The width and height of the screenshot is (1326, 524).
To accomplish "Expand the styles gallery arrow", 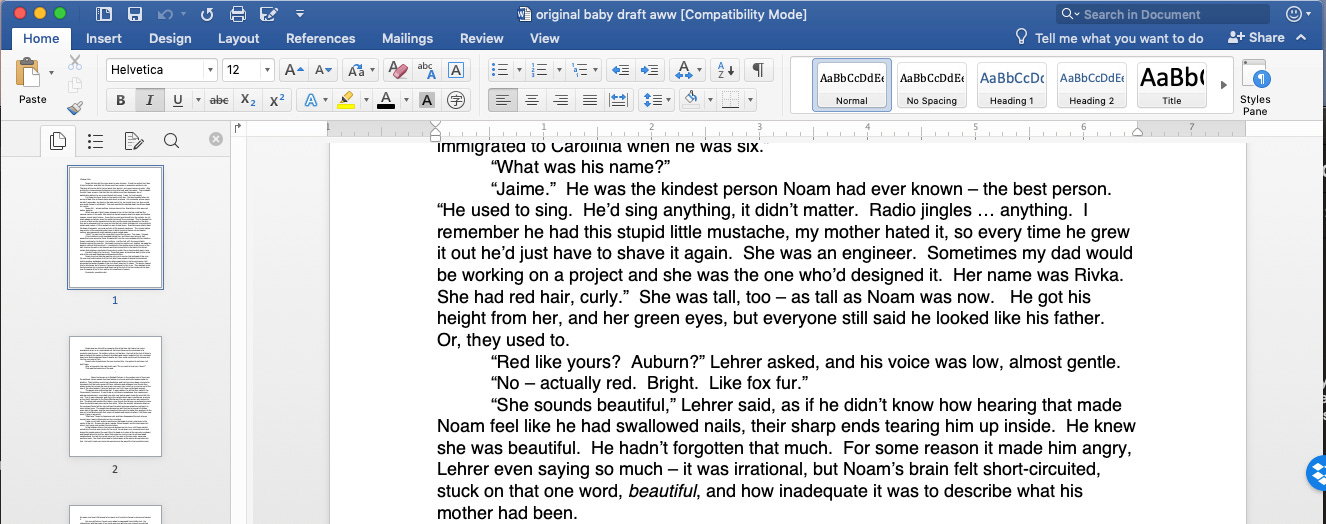I will tap(1223, 85).
